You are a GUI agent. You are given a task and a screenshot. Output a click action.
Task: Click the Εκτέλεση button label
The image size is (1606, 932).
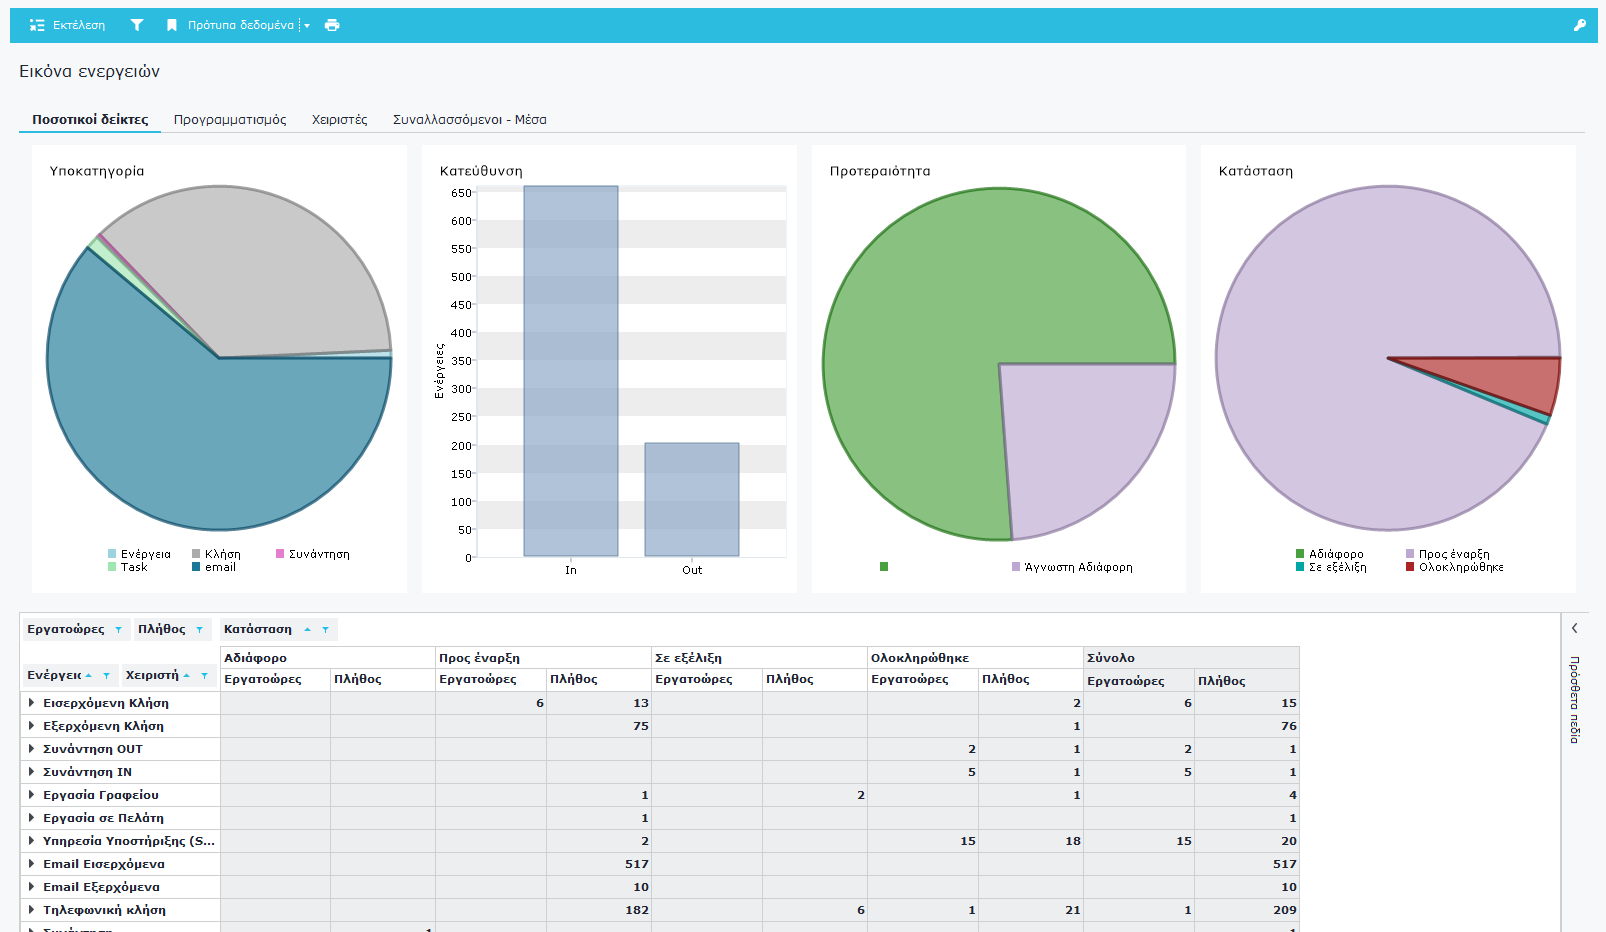click(x=79, y=25)
